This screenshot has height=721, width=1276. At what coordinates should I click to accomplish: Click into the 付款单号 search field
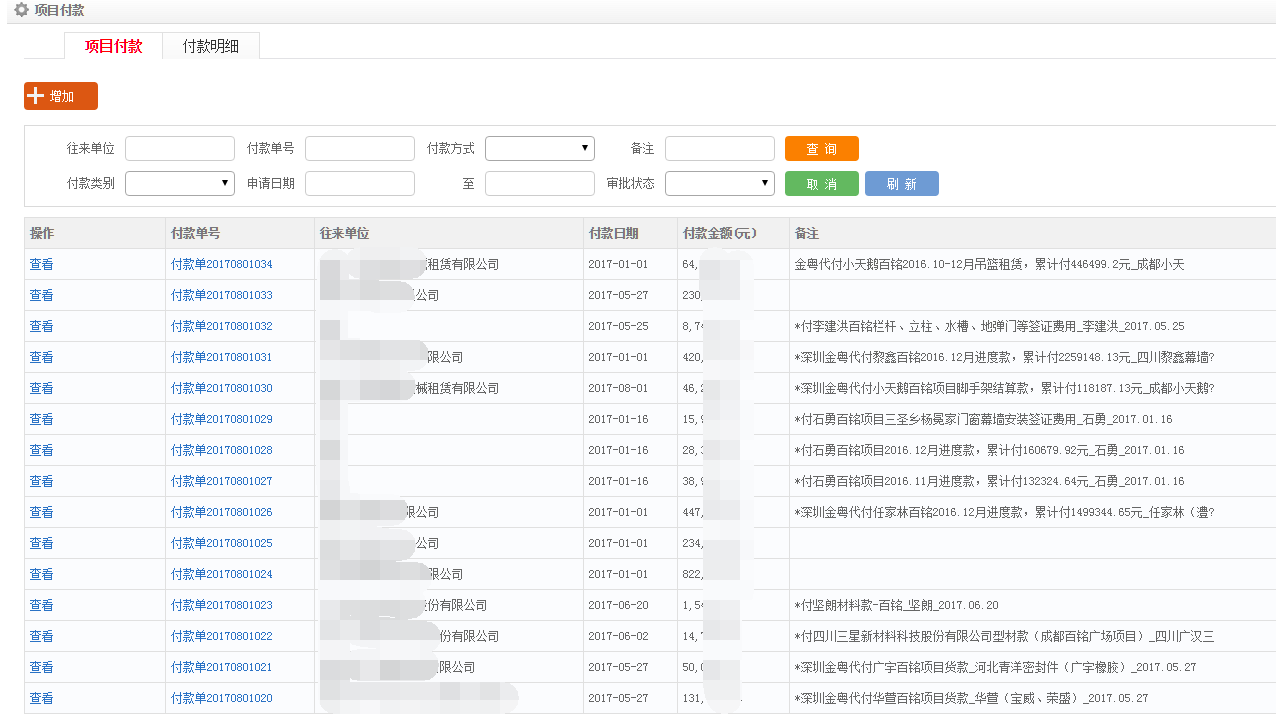[359, 149]
